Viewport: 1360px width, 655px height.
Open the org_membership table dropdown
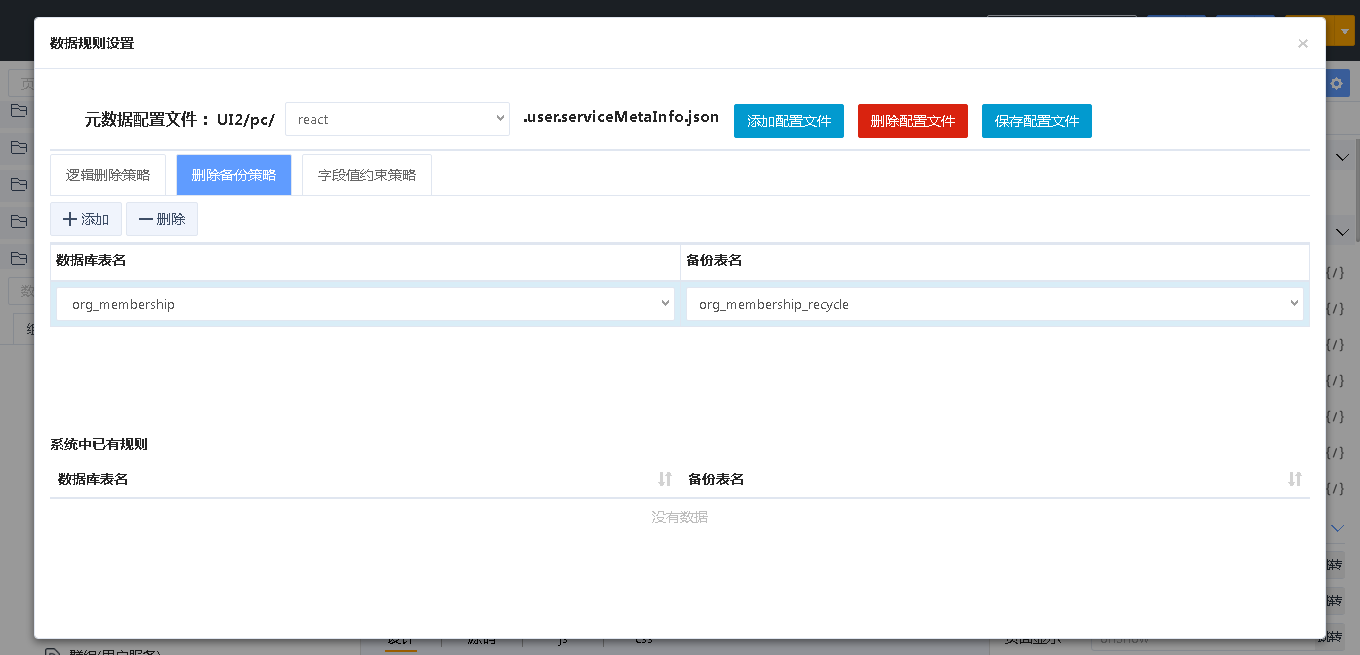coord(365,304)
